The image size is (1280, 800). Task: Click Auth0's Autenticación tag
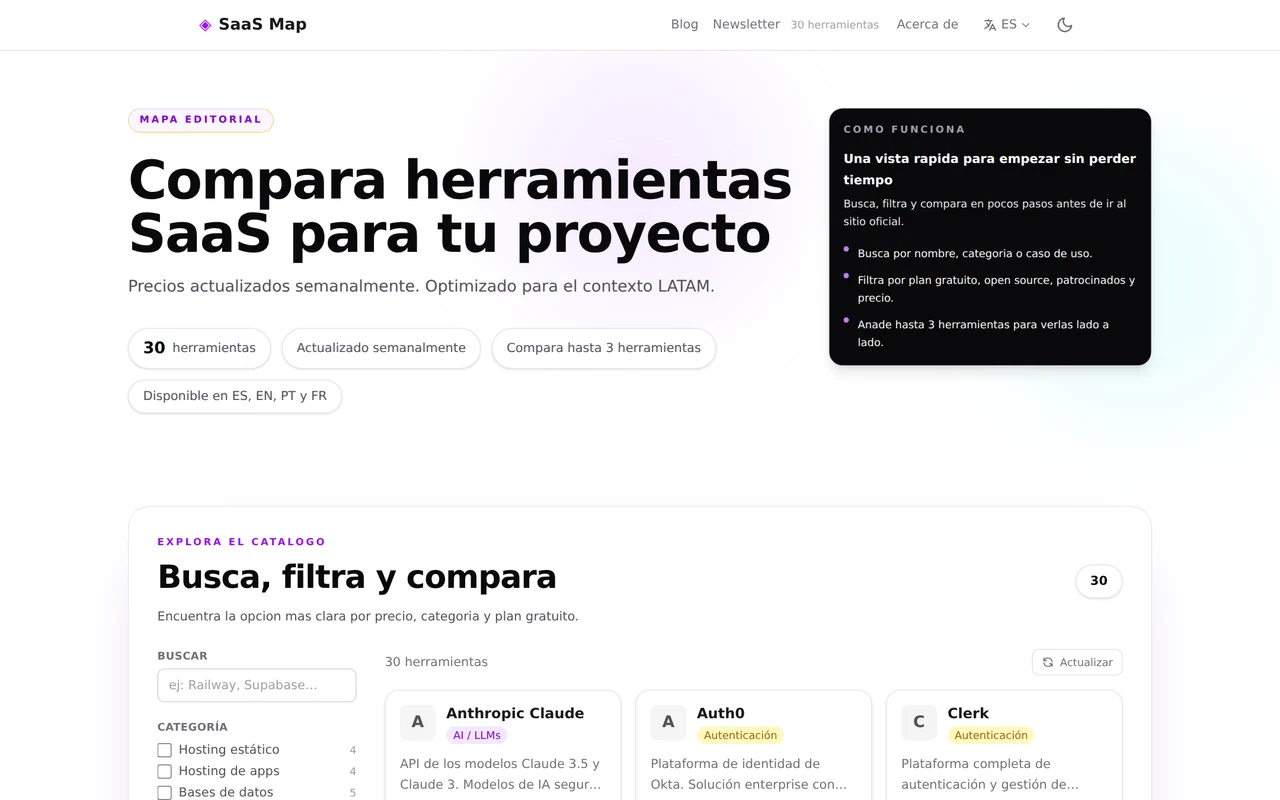[740, 735]
